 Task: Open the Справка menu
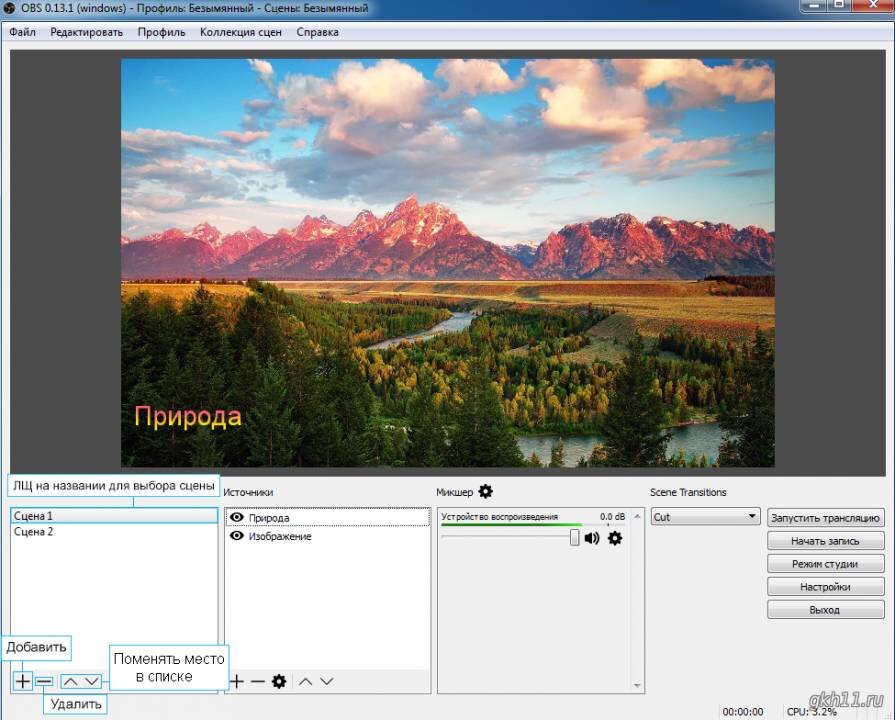(317, 32)
